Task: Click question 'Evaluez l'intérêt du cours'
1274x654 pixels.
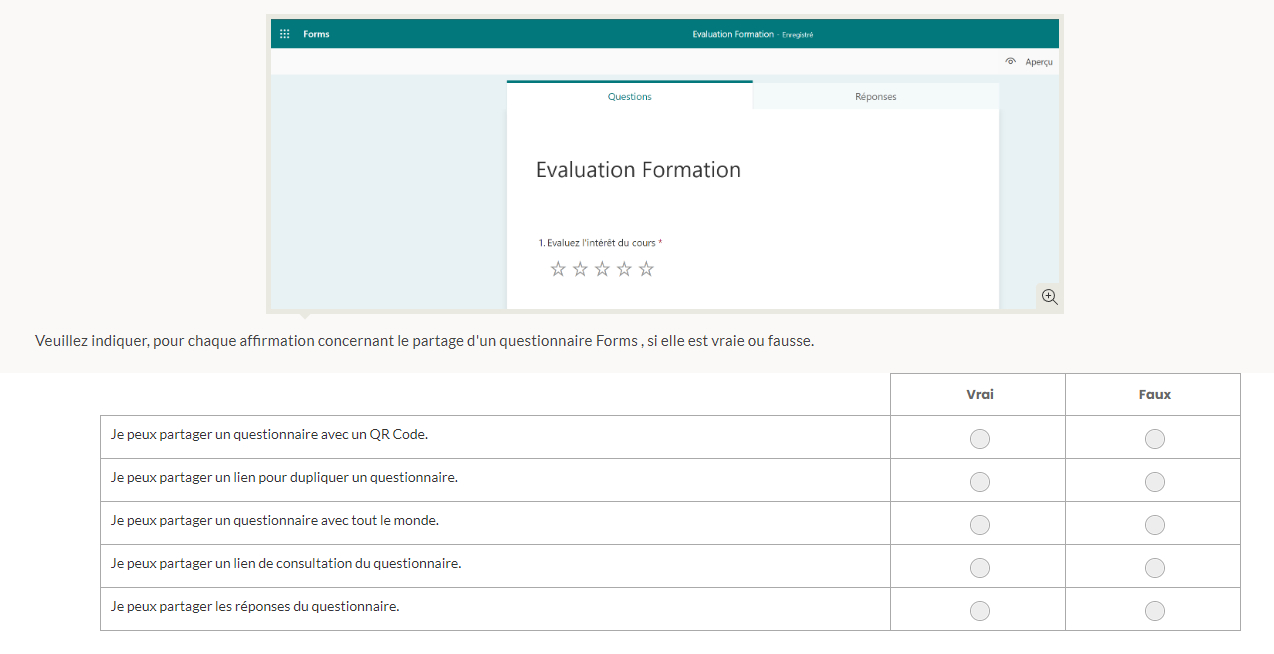Action: [x=600, y=243]
